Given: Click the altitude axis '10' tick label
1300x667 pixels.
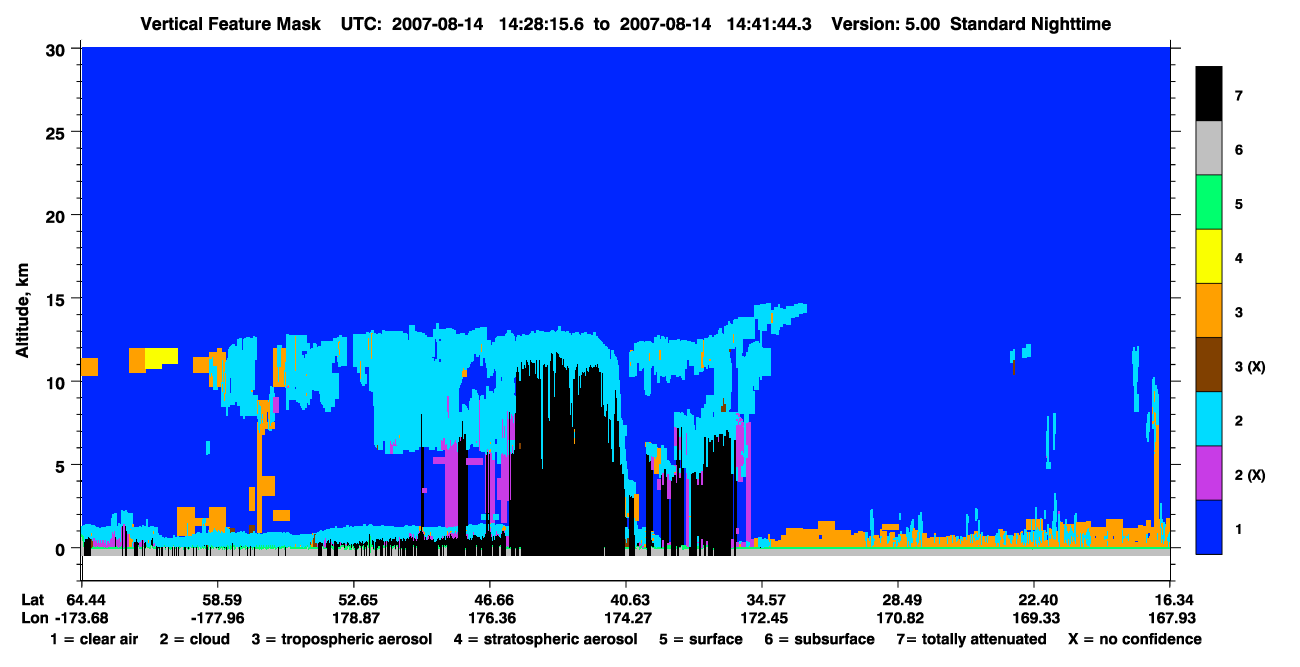Looking at the screenshot, I should (57, 382).
